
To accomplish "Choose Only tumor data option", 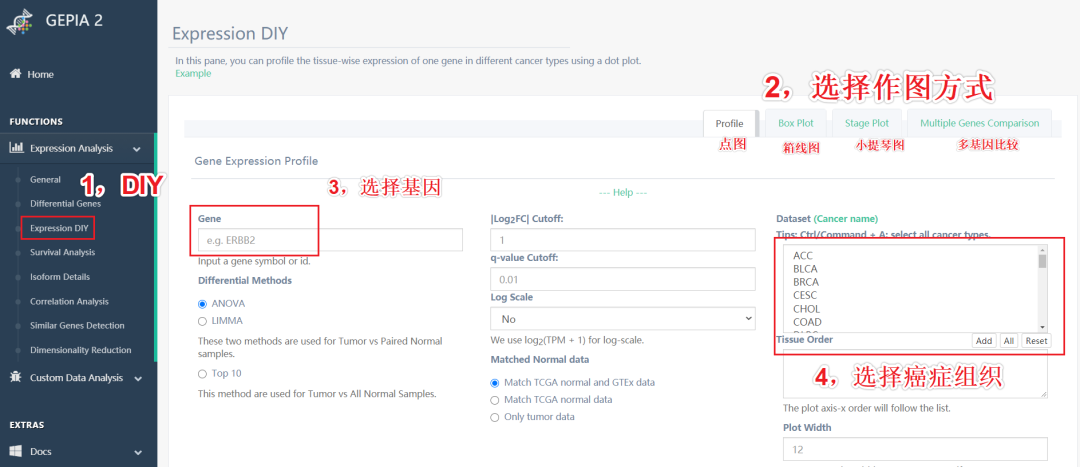I will pos(495,417).
